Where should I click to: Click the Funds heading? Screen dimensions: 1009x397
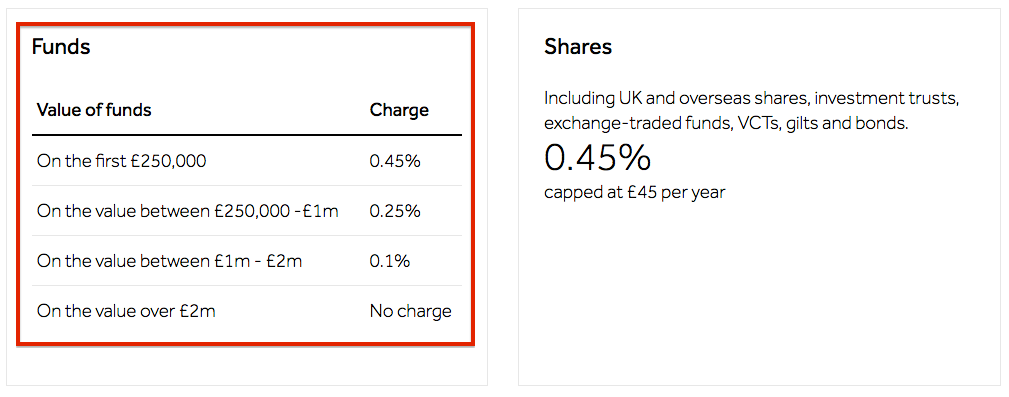60,47
